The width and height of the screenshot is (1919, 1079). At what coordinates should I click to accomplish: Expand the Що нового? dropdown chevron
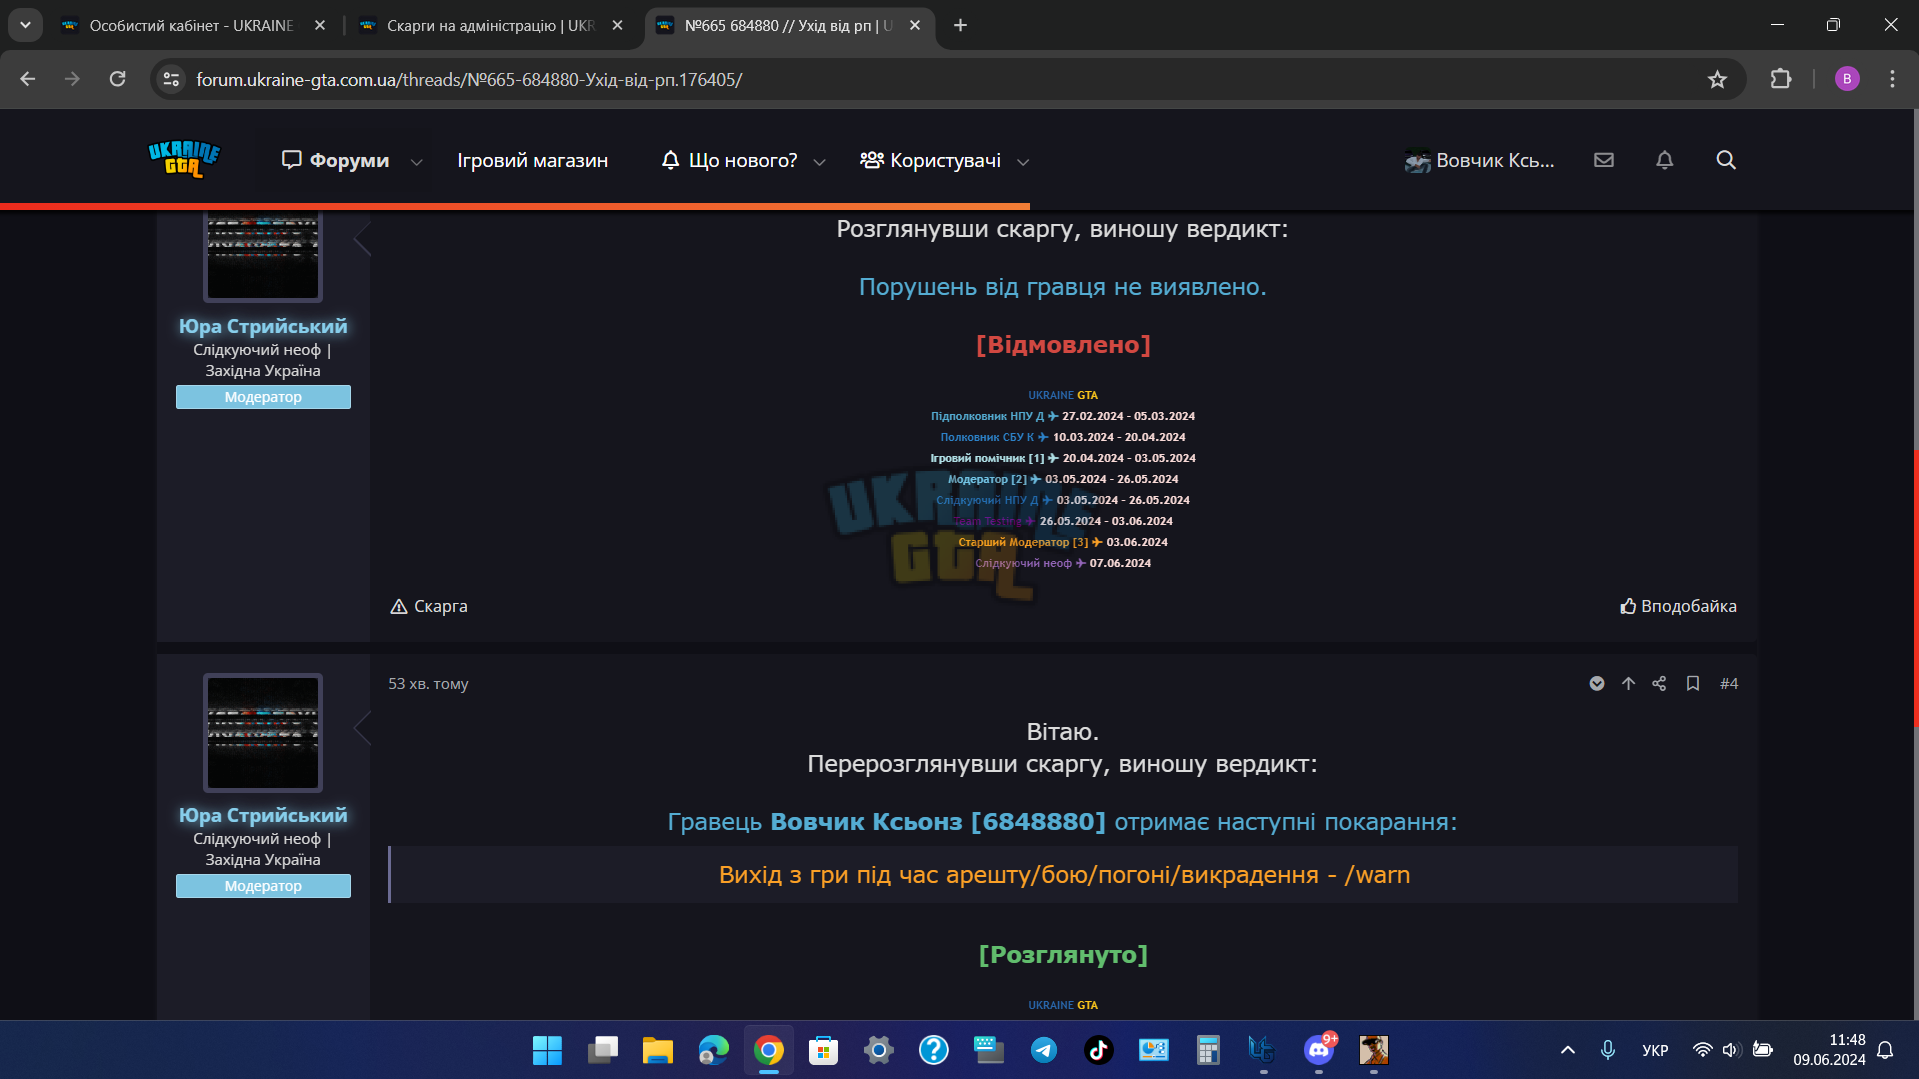point(819,162)
